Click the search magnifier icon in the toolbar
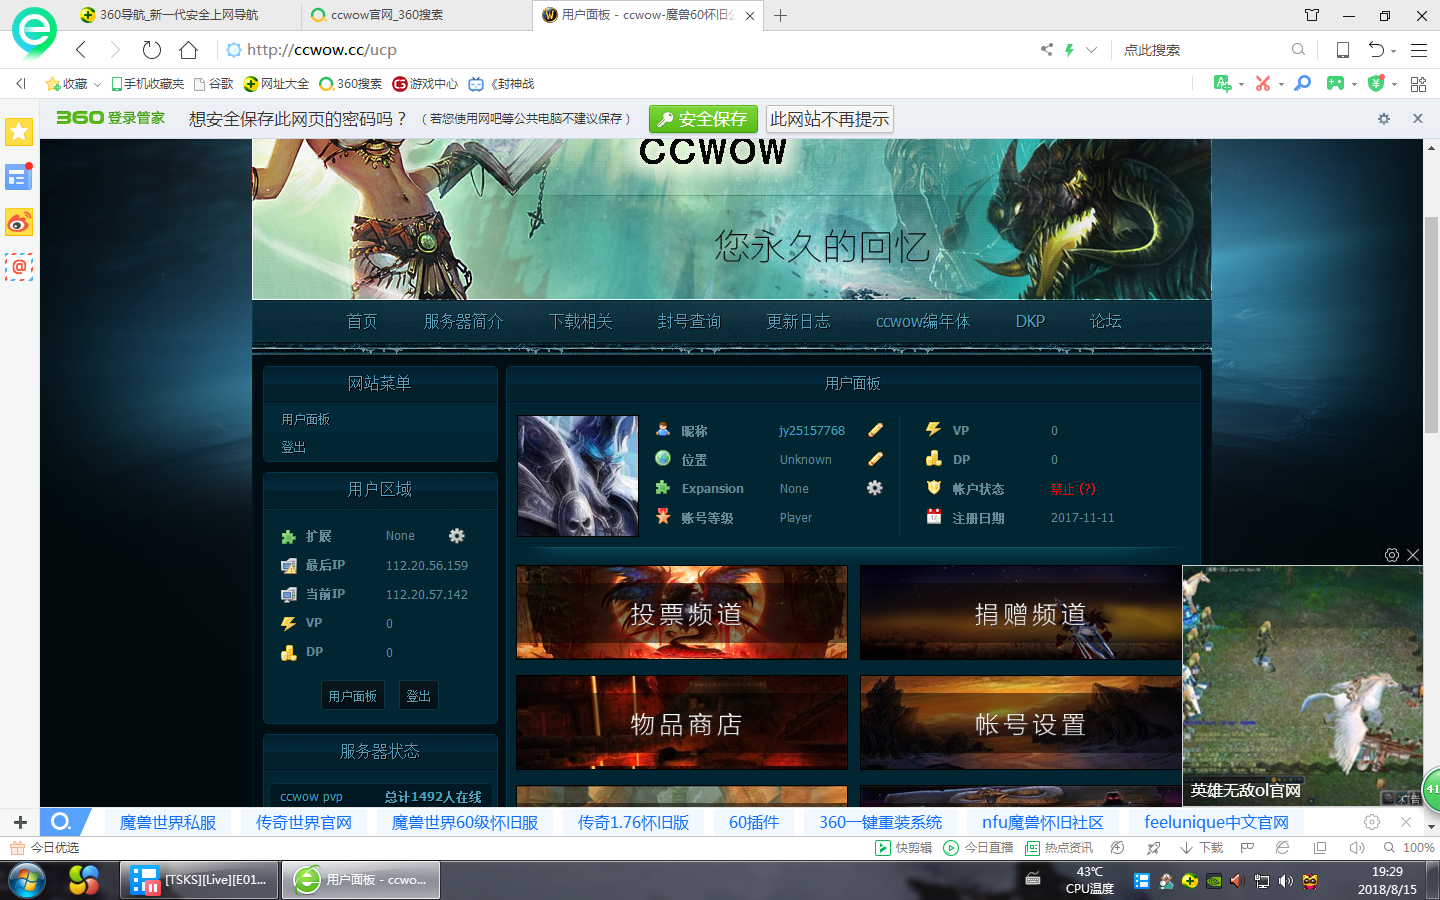 (x=1302, y=84)
